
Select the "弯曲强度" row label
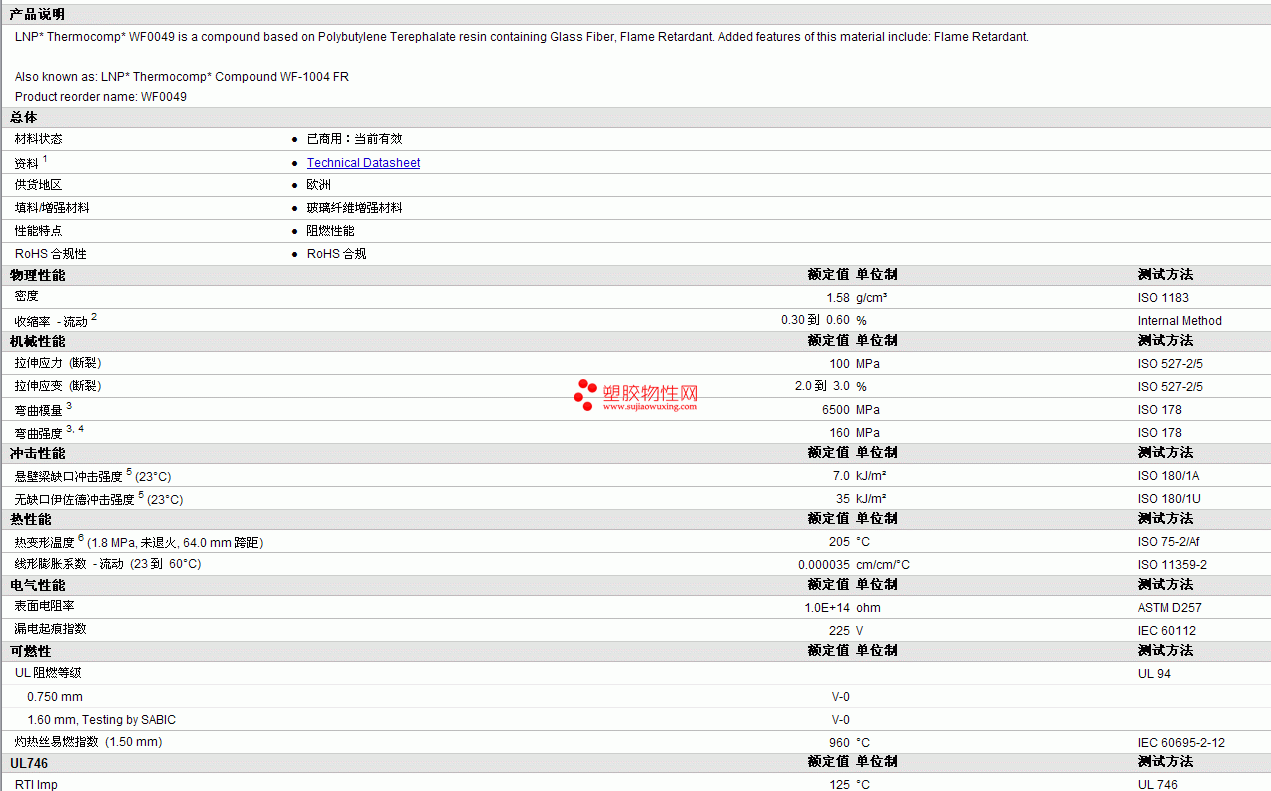tap(39, 433)
